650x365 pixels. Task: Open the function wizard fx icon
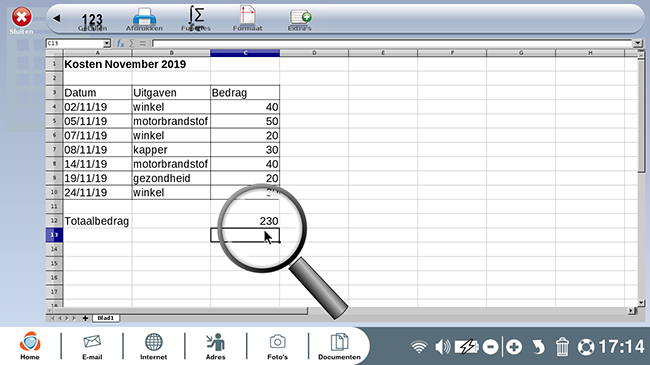tap(120, 44)
